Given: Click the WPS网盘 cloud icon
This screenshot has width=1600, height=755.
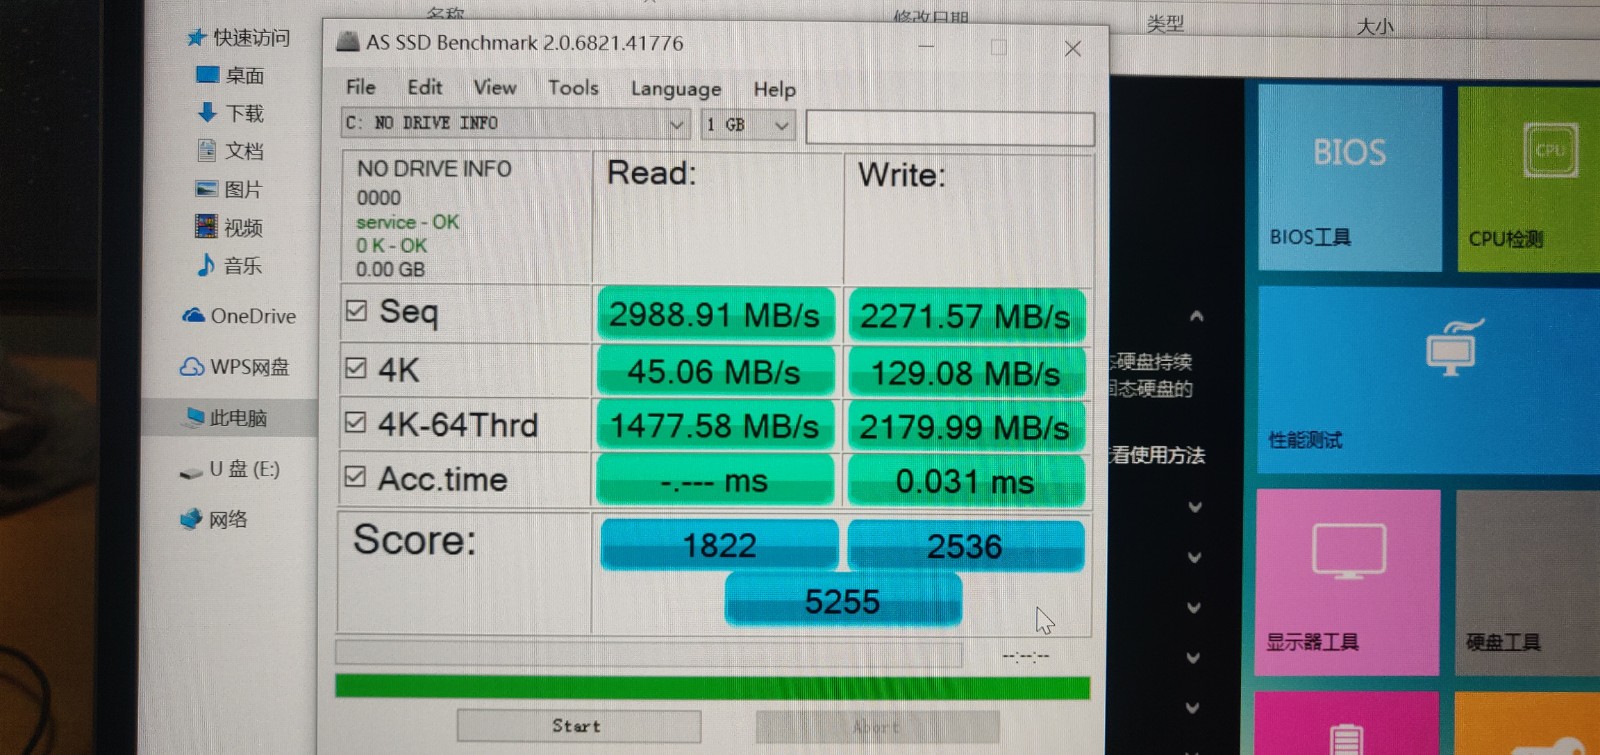Looking at the screenshot, I should [192, 366].
